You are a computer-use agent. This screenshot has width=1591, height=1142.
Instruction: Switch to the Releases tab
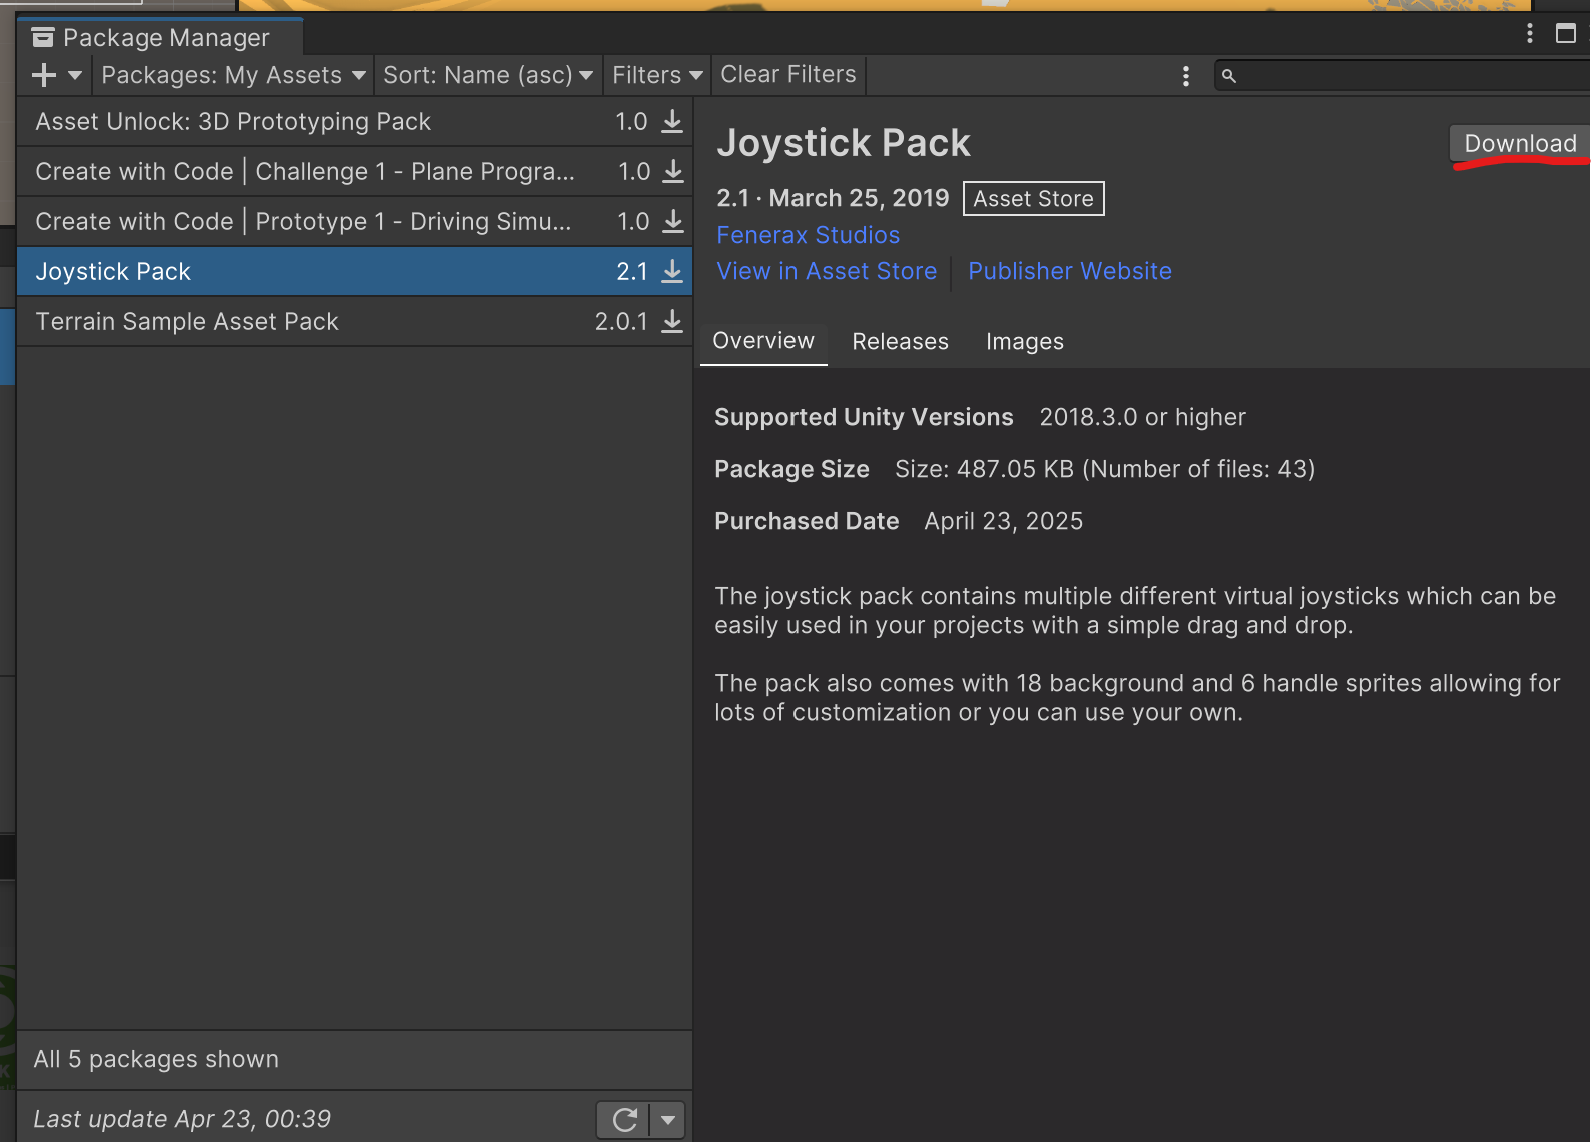[901, 342]
